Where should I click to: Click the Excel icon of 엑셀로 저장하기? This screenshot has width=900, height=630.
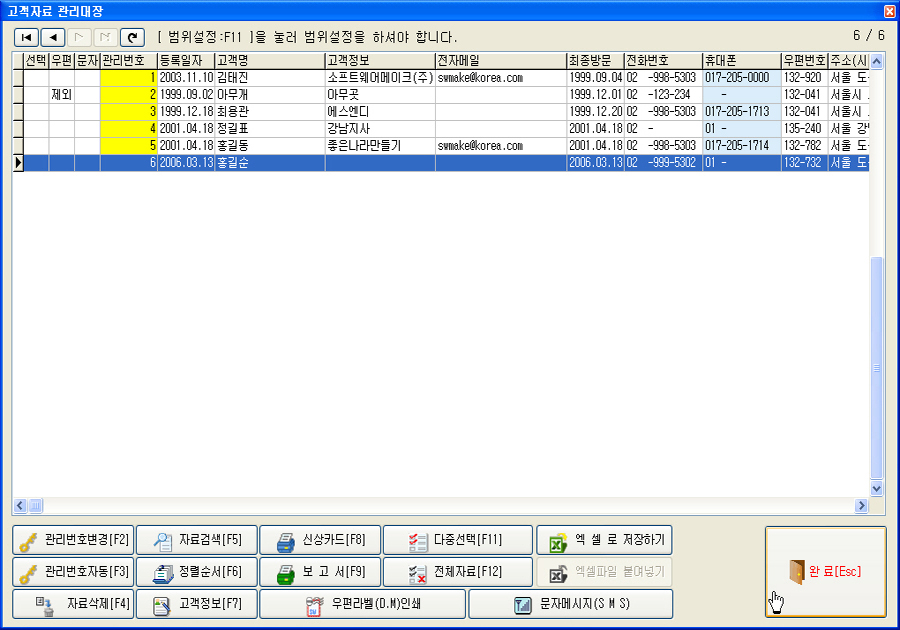558,541
